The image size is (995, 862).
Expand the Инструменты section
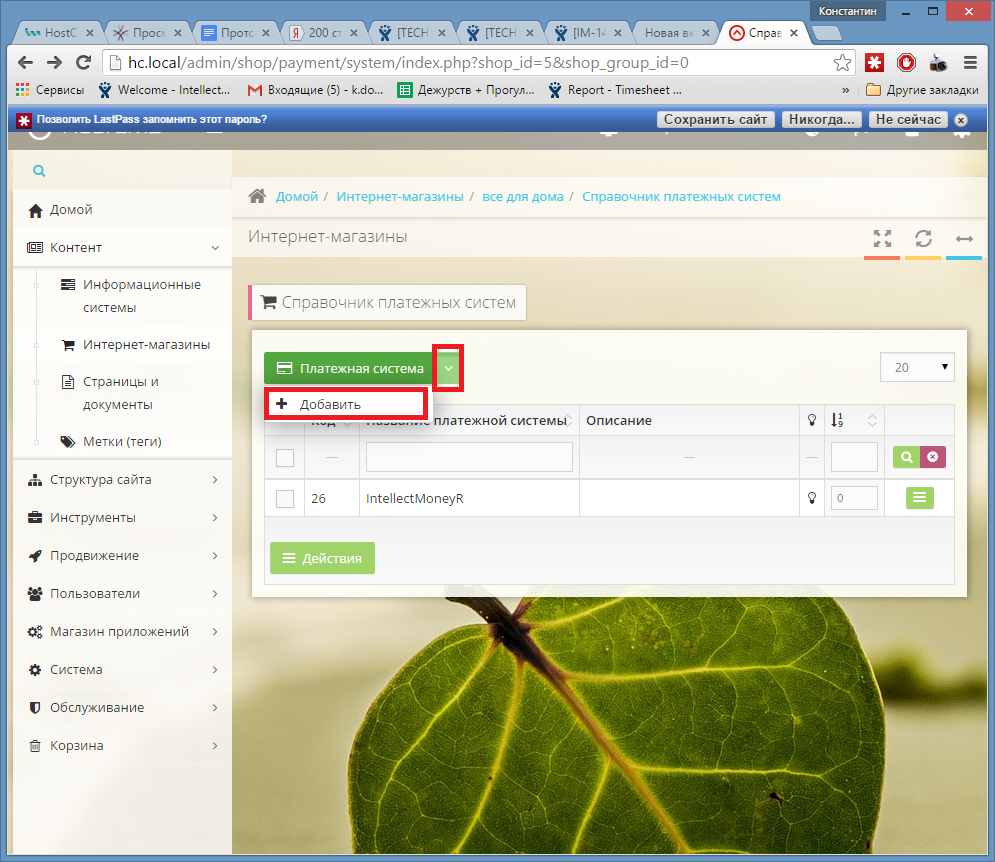(122, 518)
